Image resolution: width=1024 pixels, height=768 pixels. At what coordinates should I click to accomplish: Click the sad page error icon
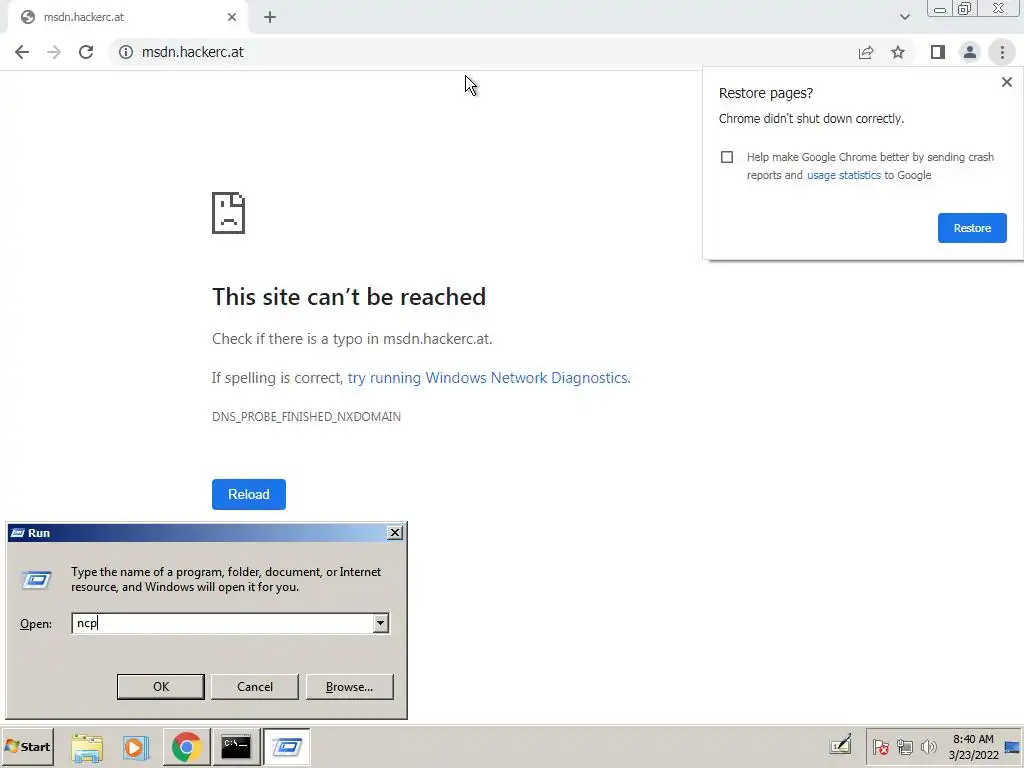(228, 213)
